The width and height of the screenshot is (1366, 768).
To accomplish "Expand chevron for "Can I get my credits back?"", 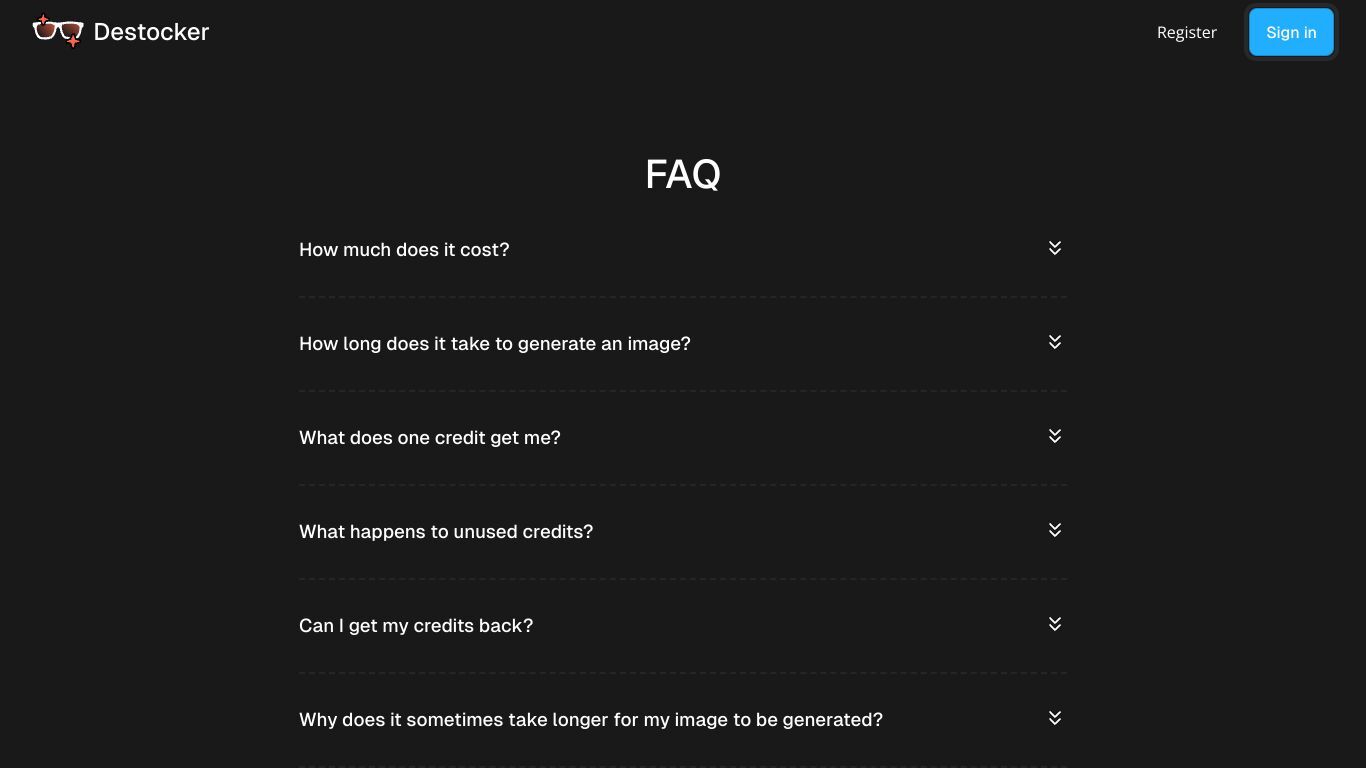I will pyautogui.click(x=1054, y=624).
